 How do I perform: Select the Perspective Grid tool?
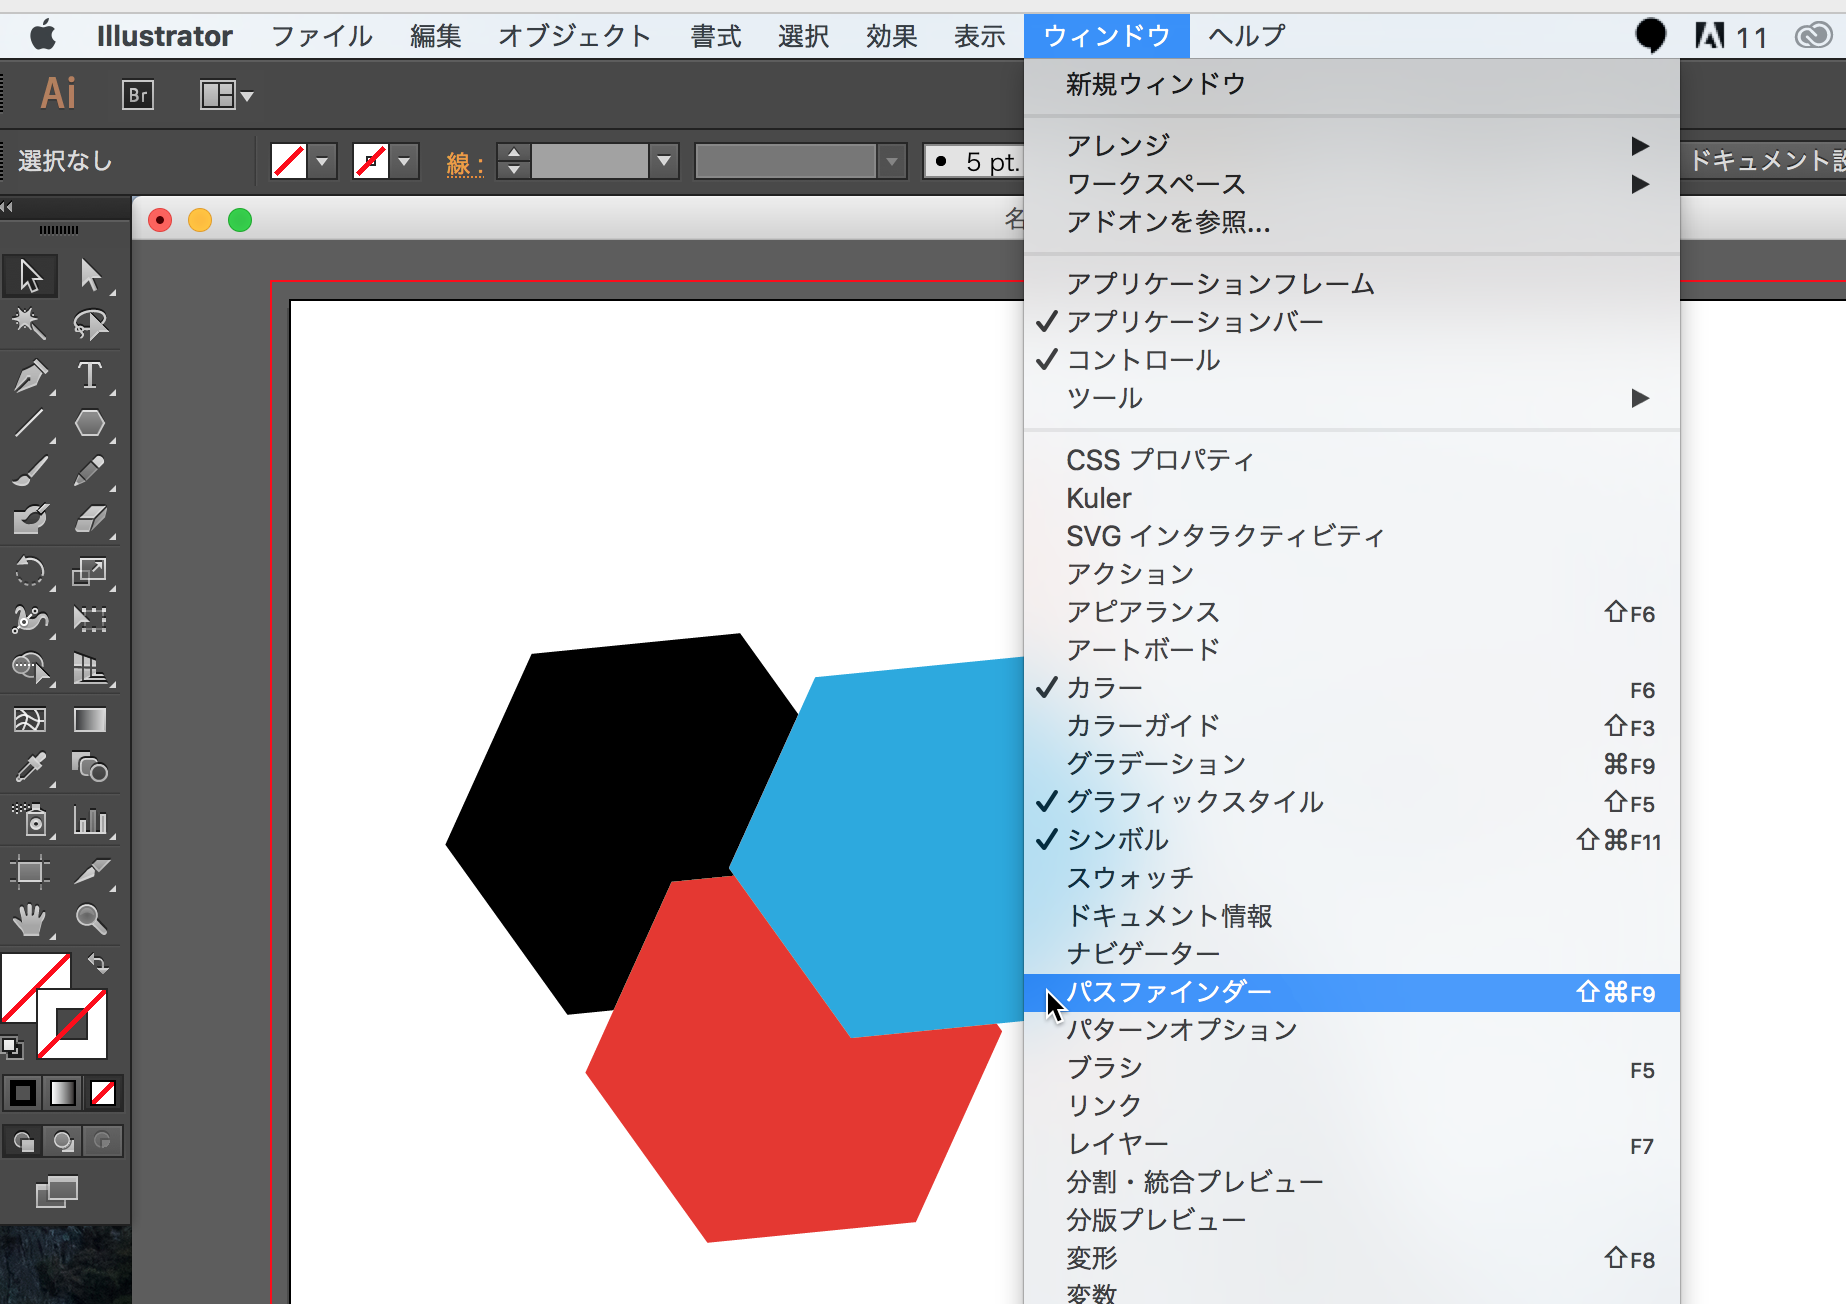(90, 668)
